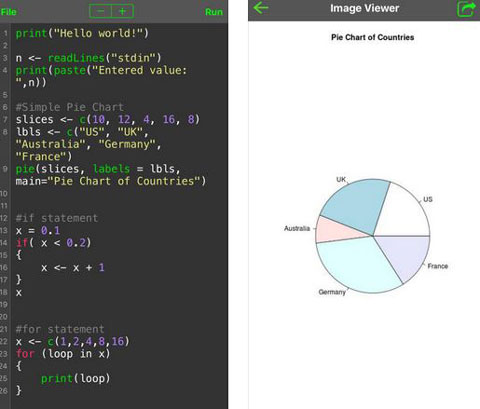Screen dimensions: 480x409
Task: Click the Image Viewer header title
Action: (x=364, y=8)
